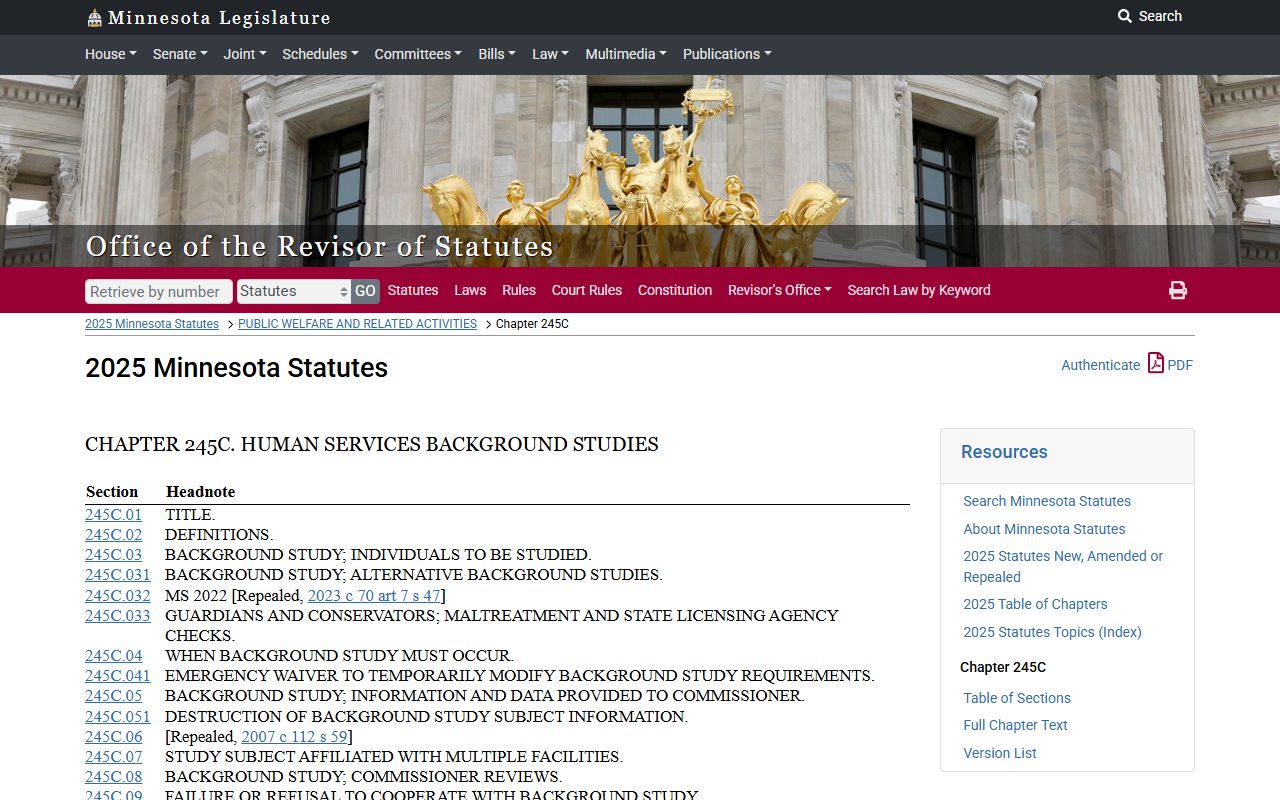Open the Joint dropdown menu
1280x800 pixels.
pos(245,54)
